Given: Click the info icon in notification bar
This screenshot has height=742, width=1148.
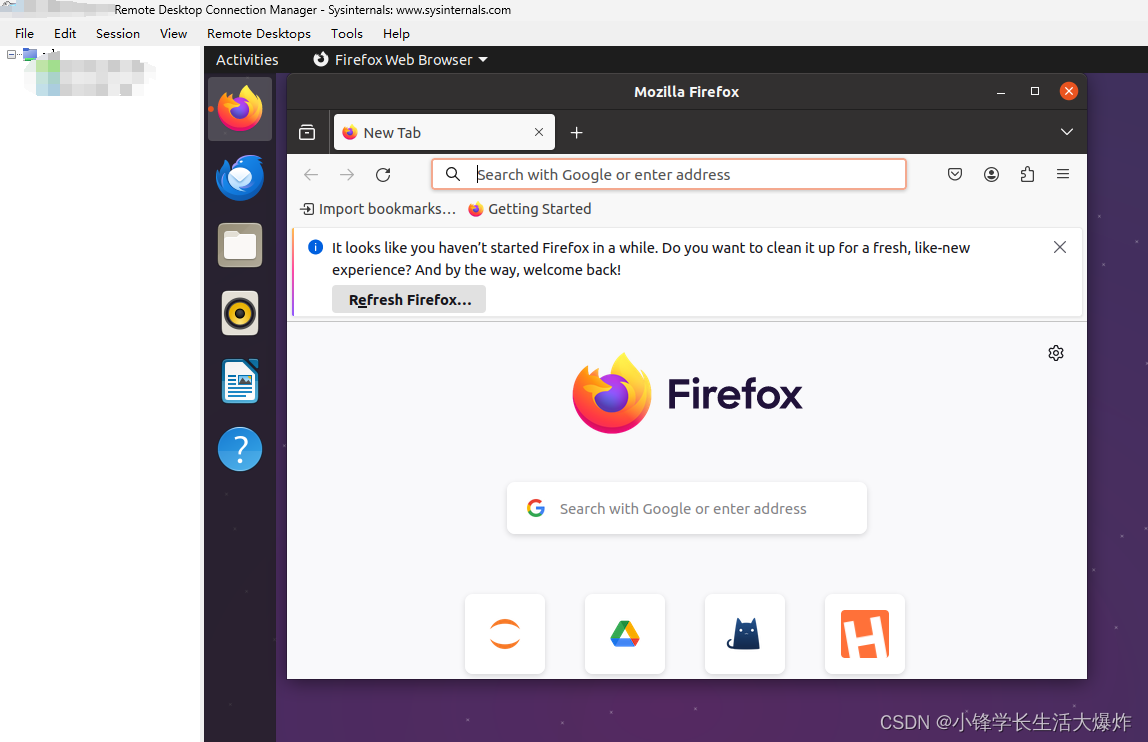Looking at the screenshot, I should [316, 248].
